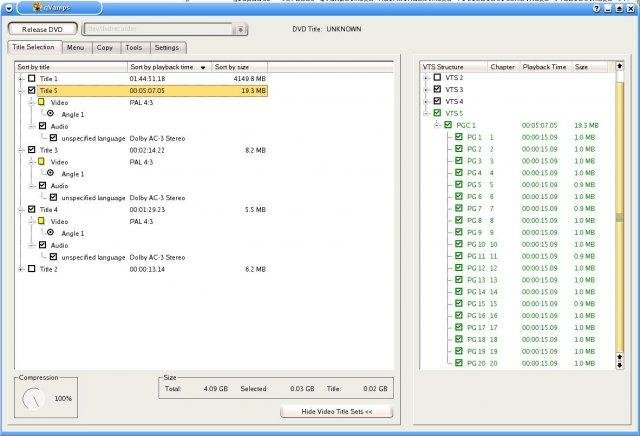The image size is (640, 436).
Task: Click Dolby AC-3 Stereo under Title 3
Action: [157, 198]
